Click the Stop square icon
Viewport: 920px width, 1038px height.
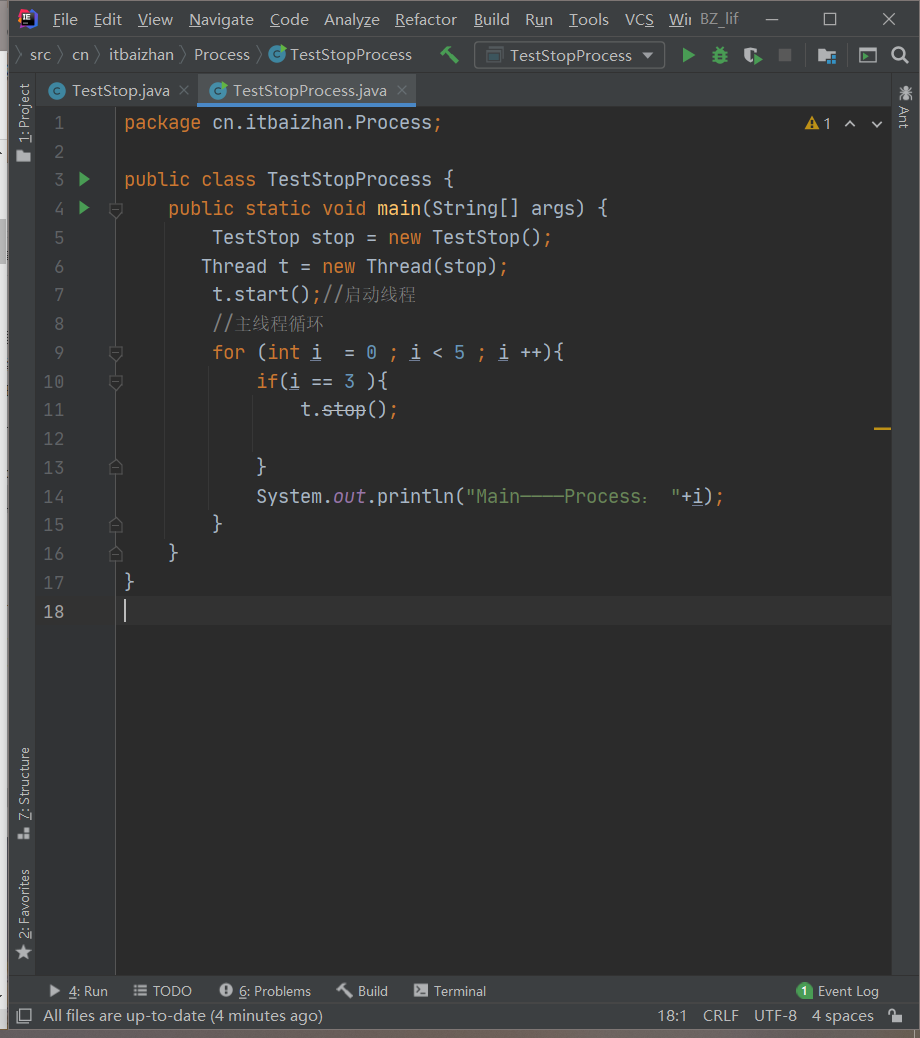coord(785,55)
